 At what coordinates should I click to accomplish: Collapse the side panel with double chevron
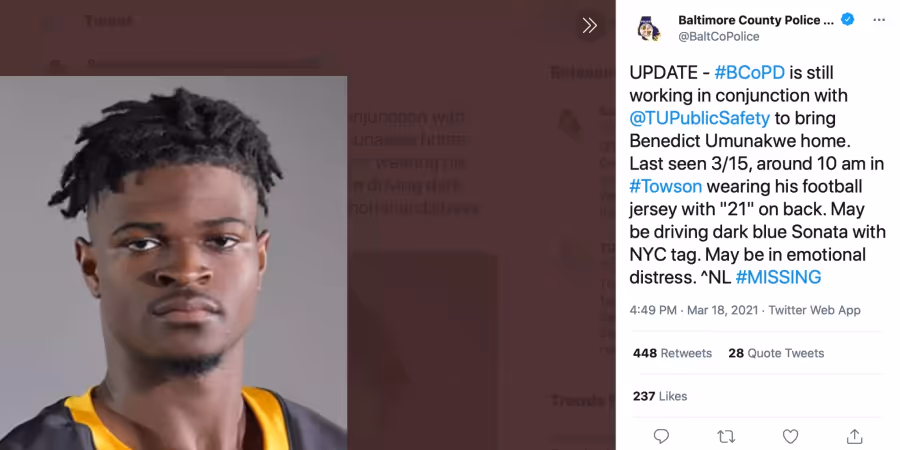point(589,25)
